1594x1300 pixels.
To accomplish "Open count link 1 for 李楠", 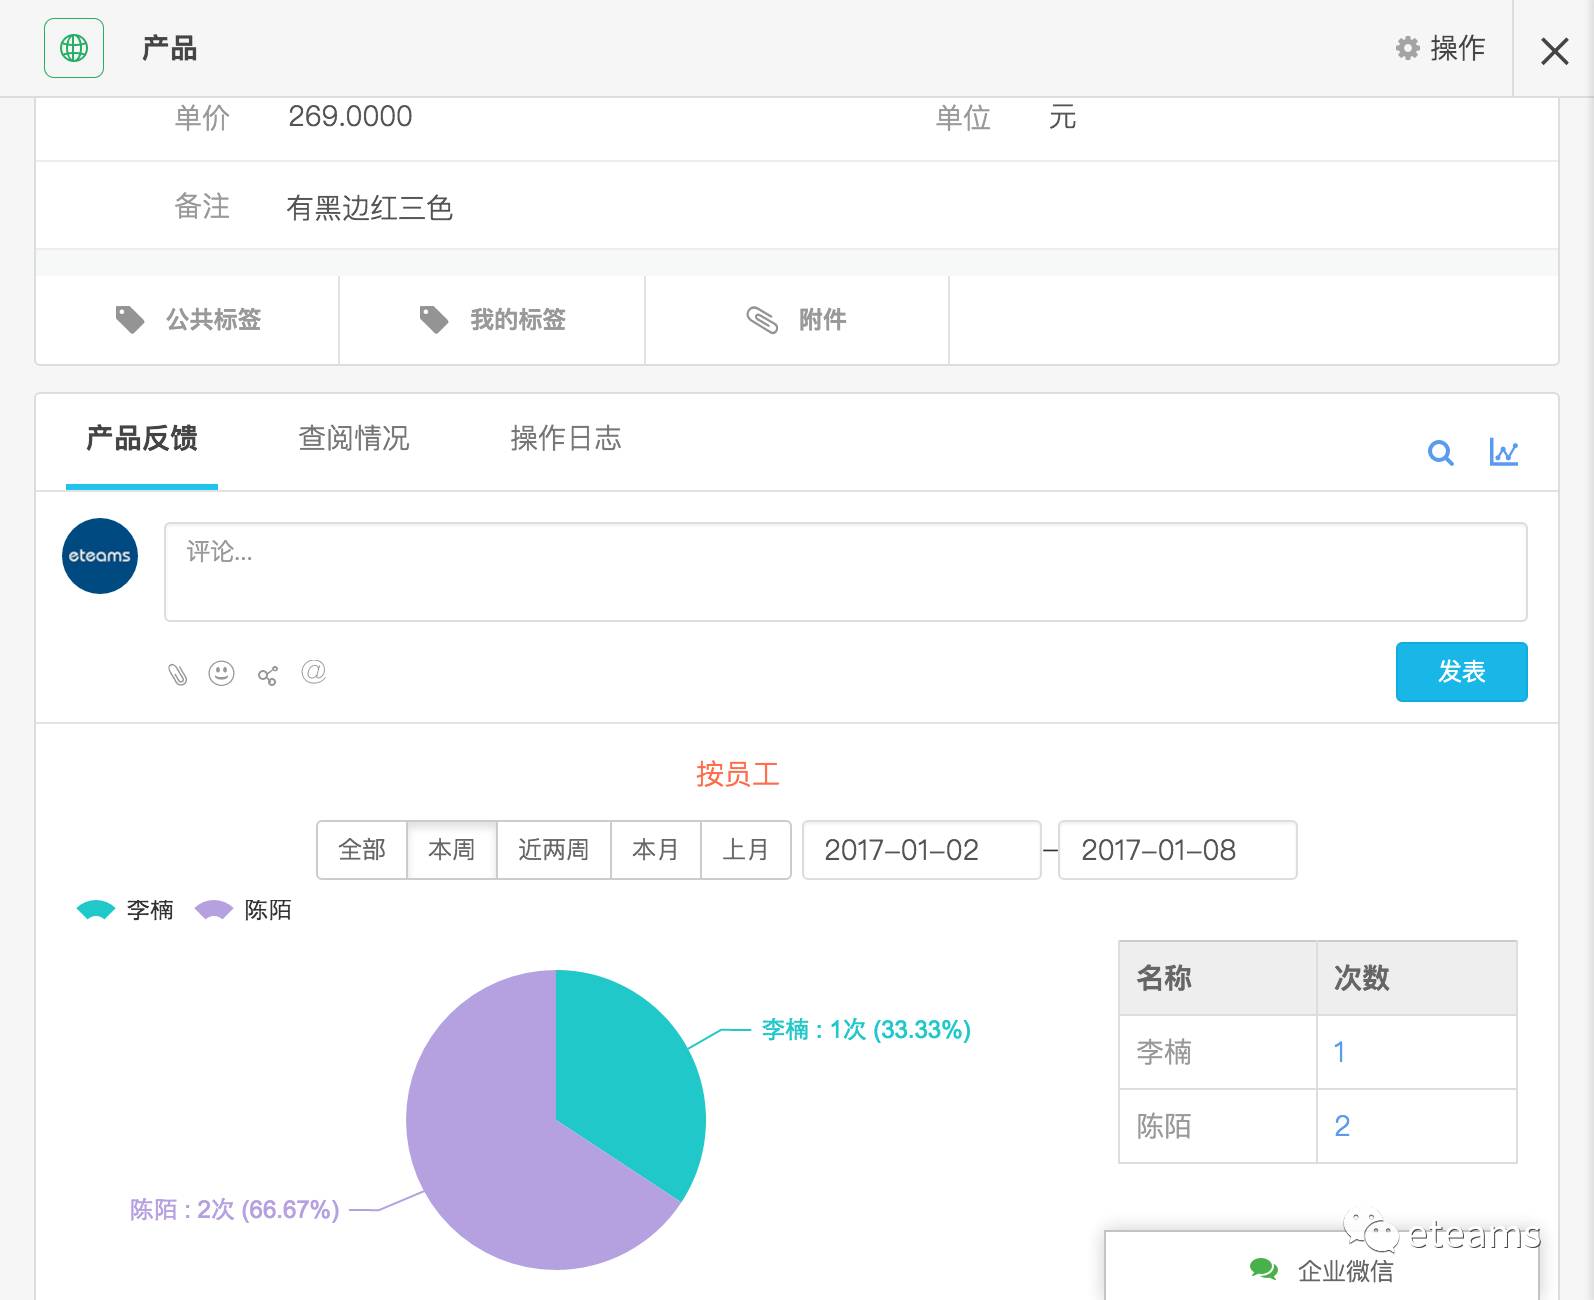I will pos(1339,1052).
